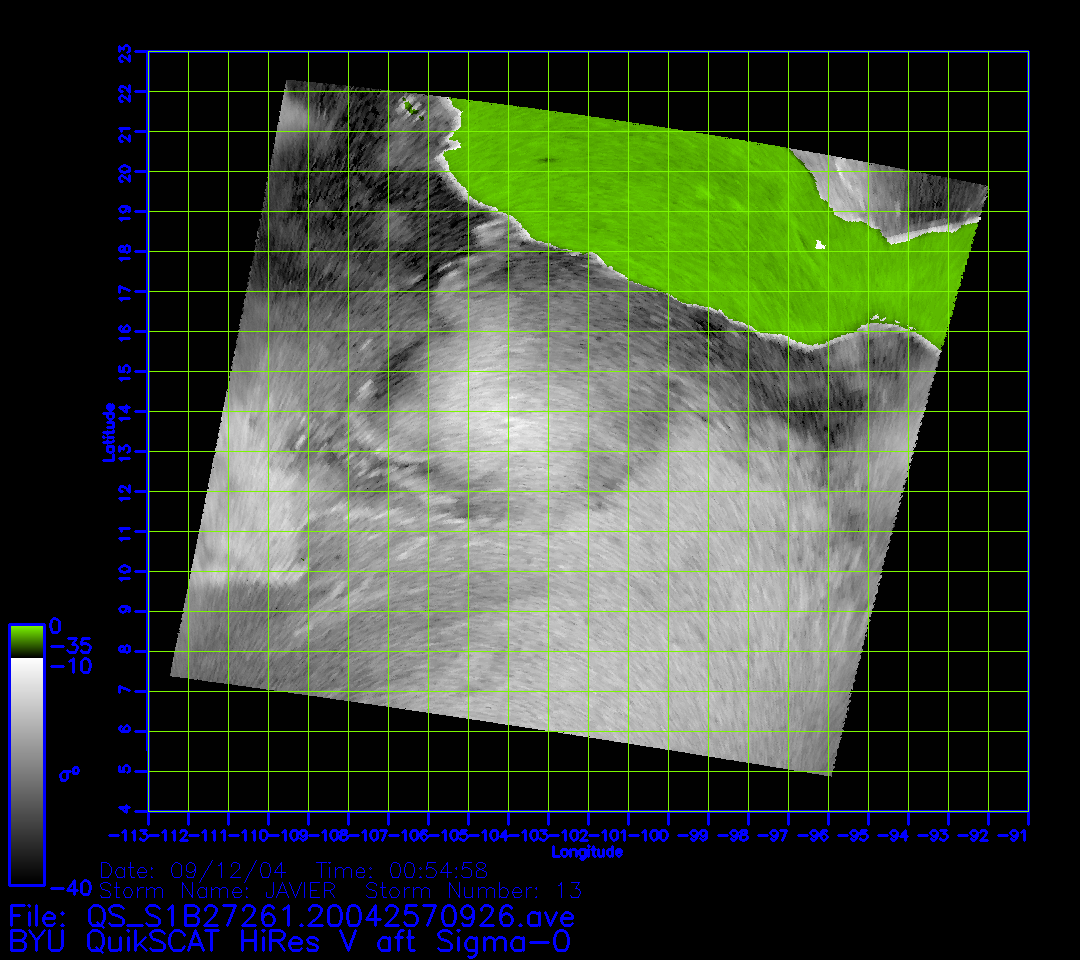This screenshot has height=960, width=1080.
Task: Select the file name QS_S1B27261.20042570926.ave text
Action: (330, 916)
